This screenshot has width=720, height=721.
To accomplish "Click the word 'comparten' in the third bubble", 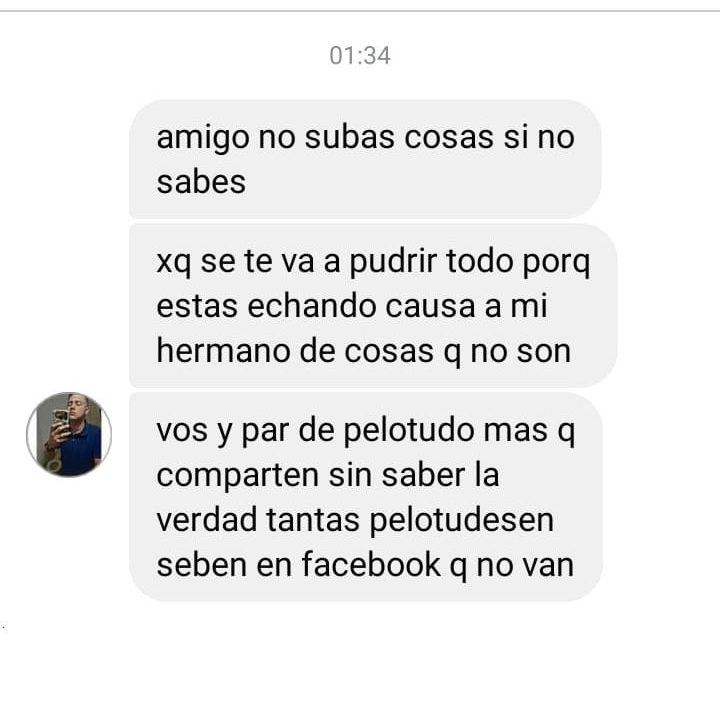I will (x=237, y=475).
